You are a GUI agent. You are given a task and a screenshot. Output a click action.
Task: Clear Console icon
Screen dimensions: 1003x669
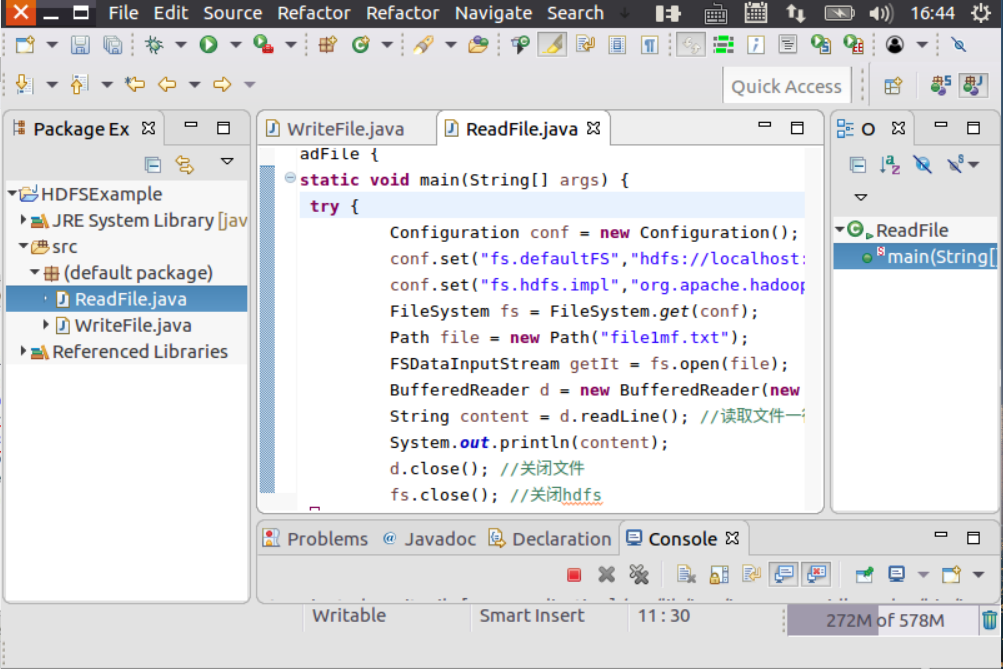686,575
